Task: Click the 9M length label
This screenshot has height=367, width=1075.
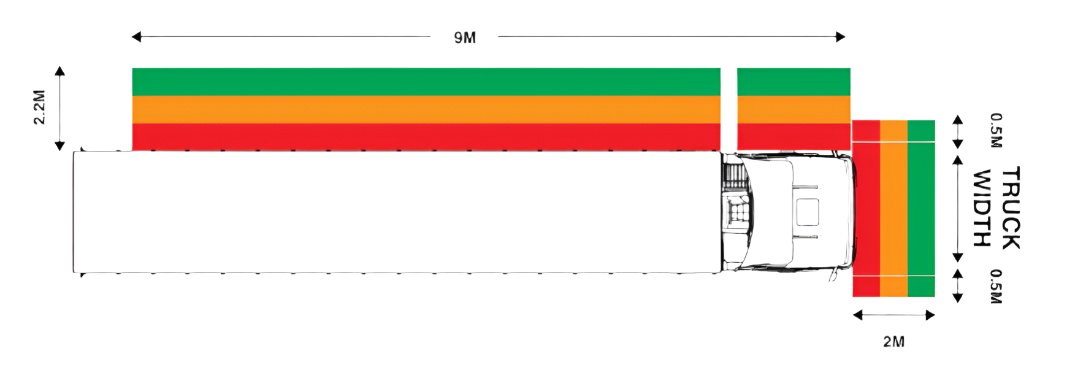Action: [464, 38]
